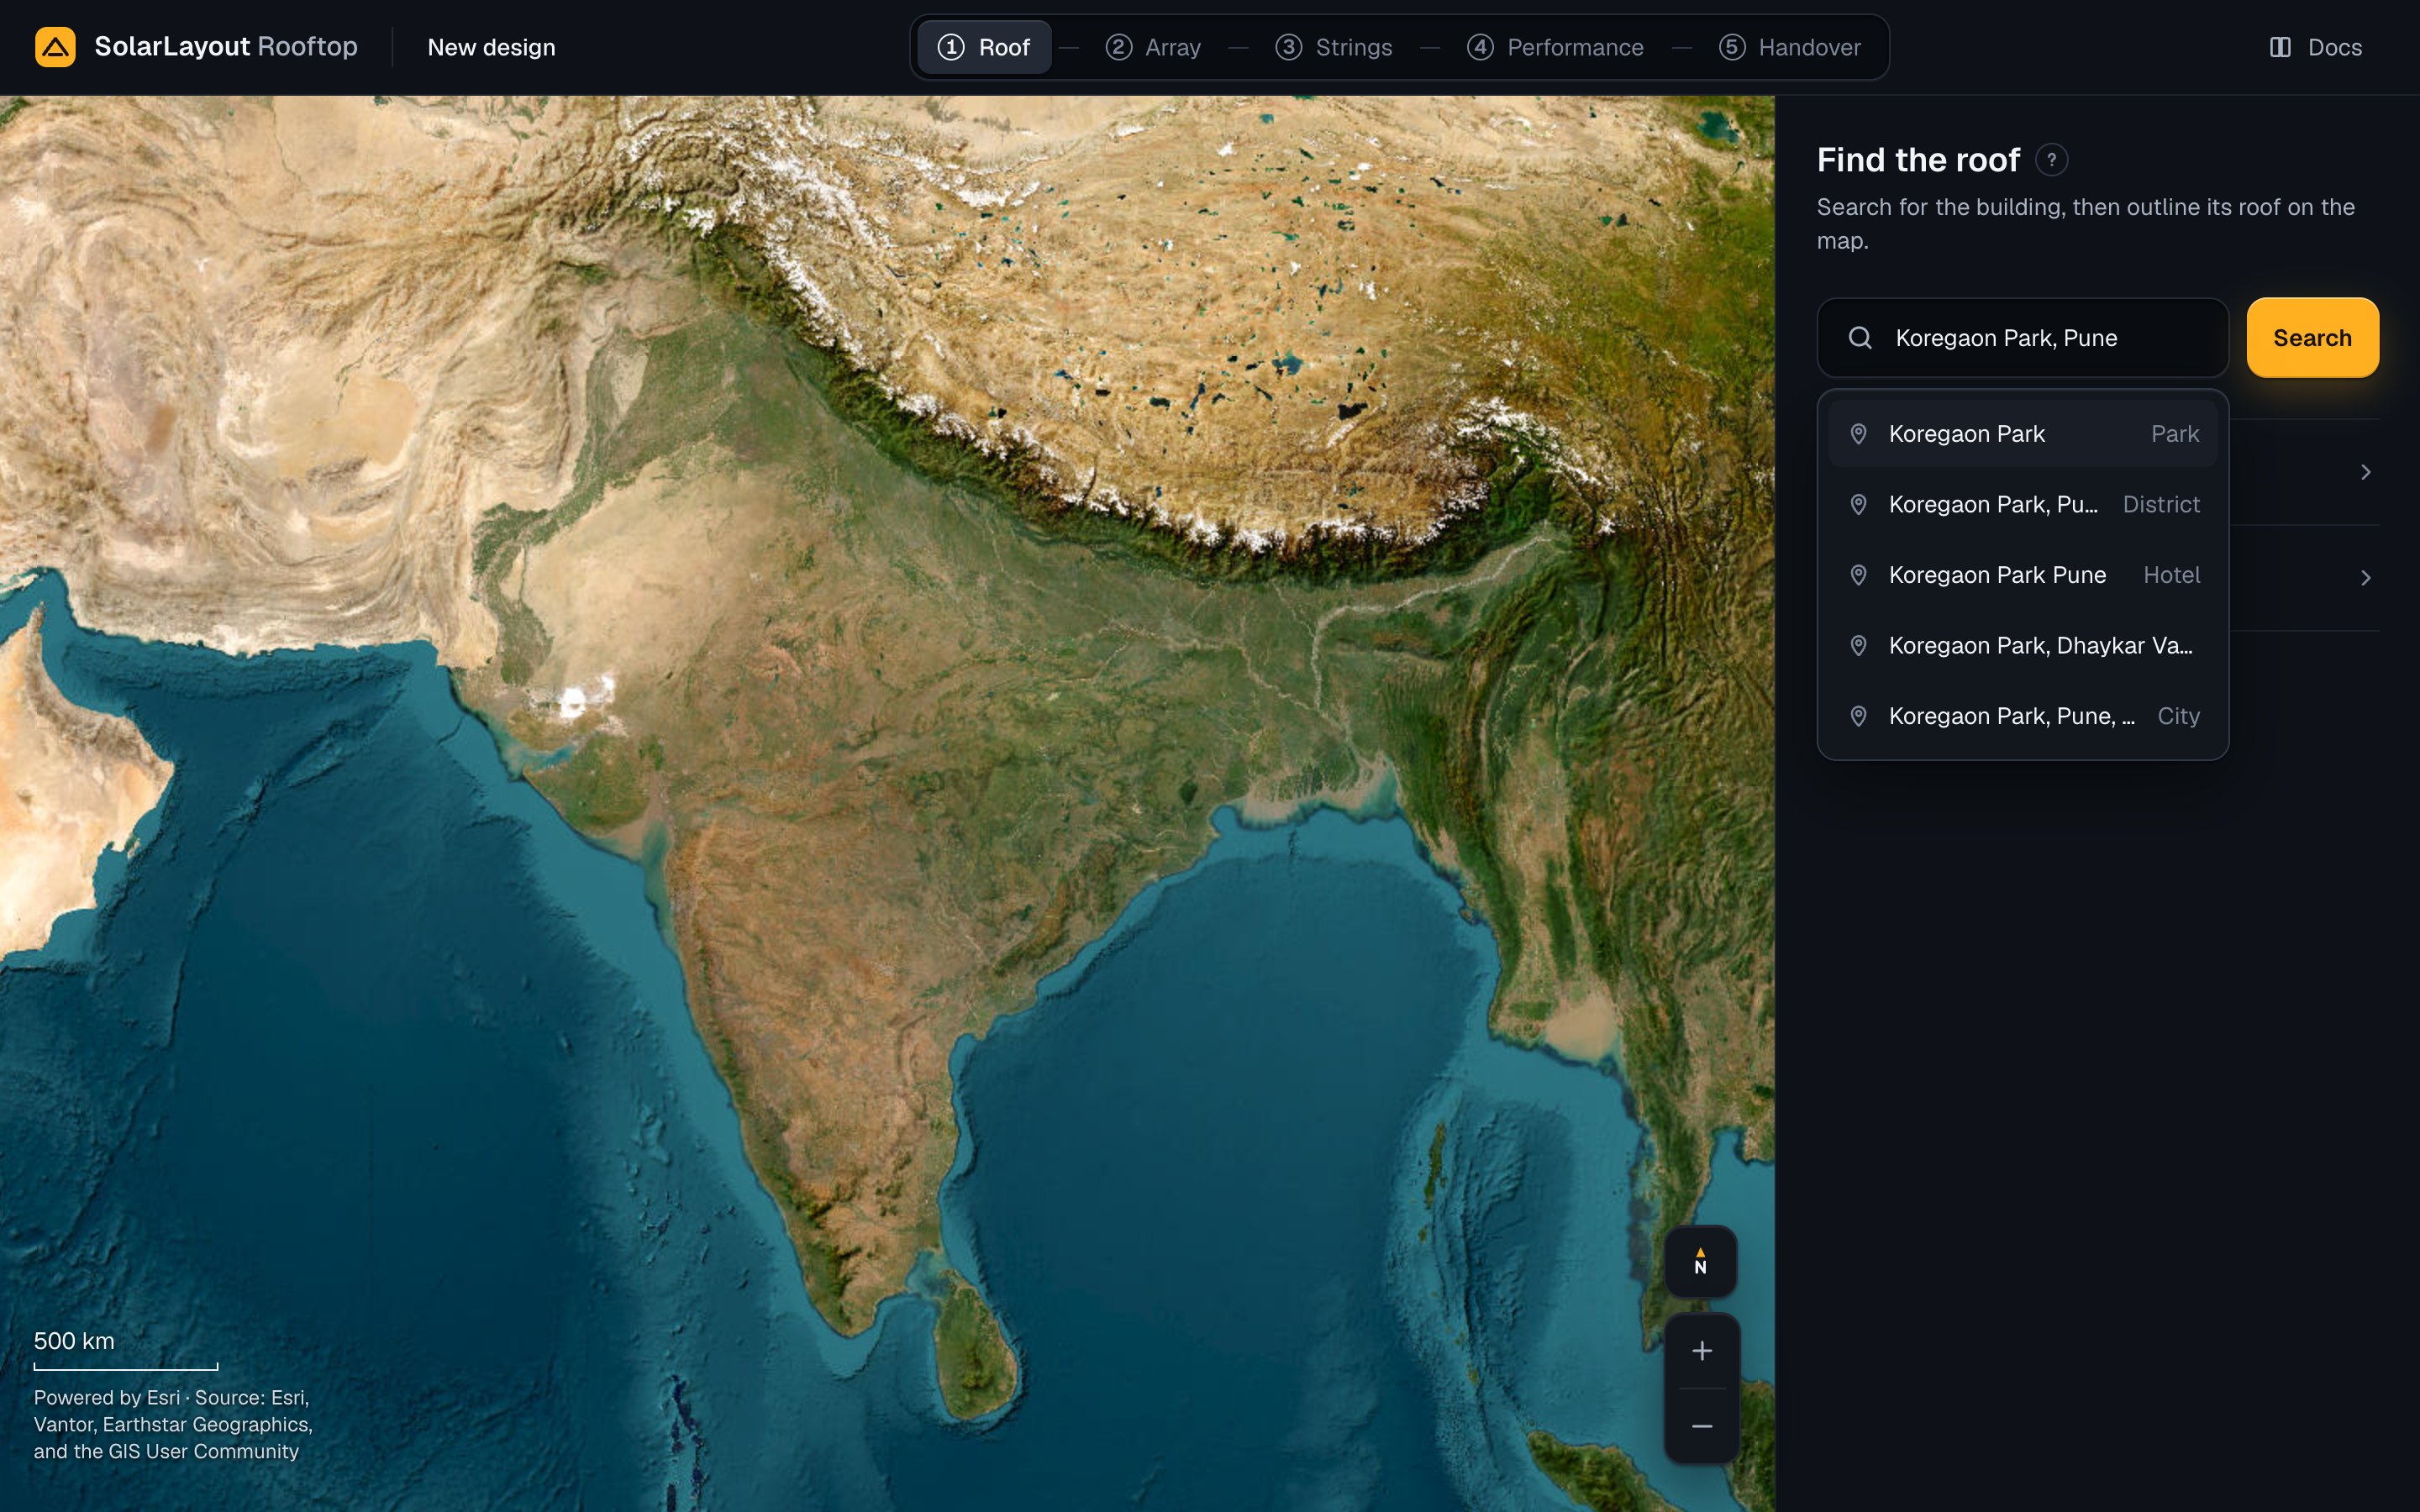This screenshot has width=2420, height=1512.
Task: Select the Koregaon Park suggestion labeled Park
Action: click(x=2022, y=434)
